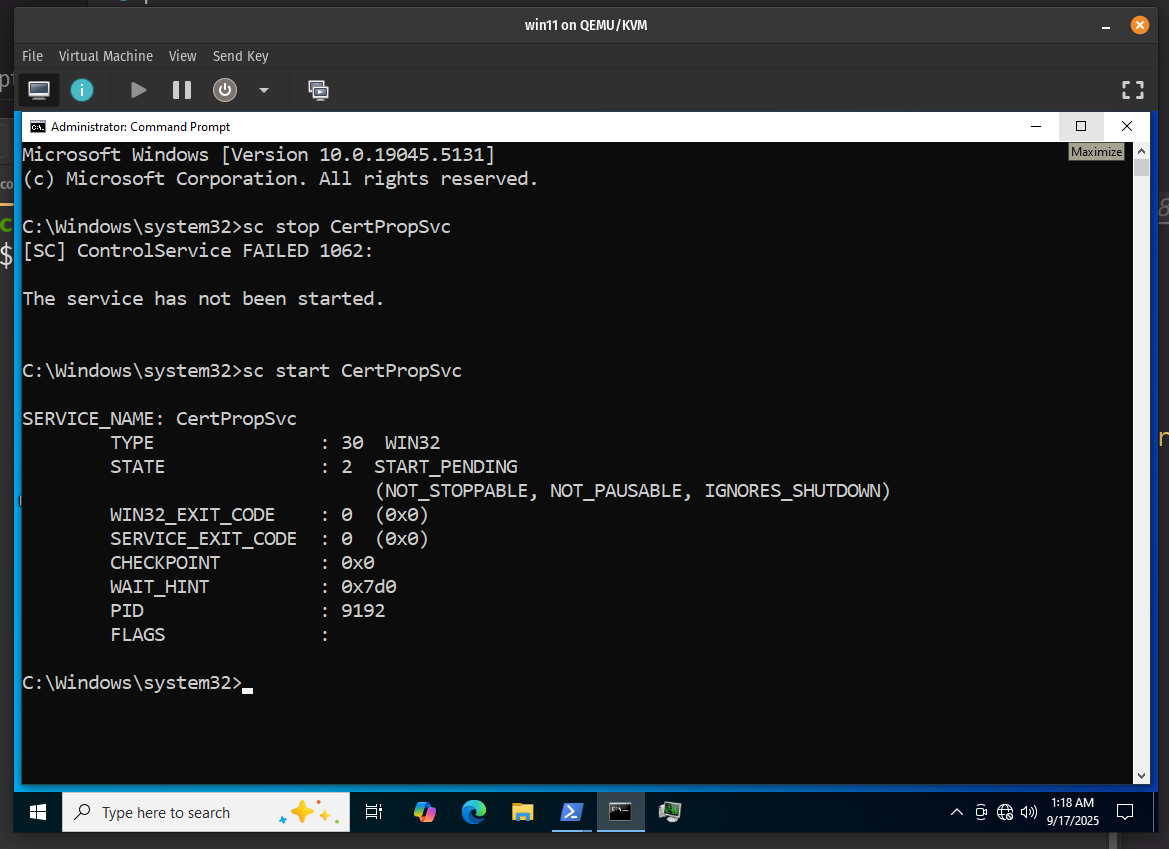
Task: Pause the virtual machine
Action: click(x=182, y=90)
